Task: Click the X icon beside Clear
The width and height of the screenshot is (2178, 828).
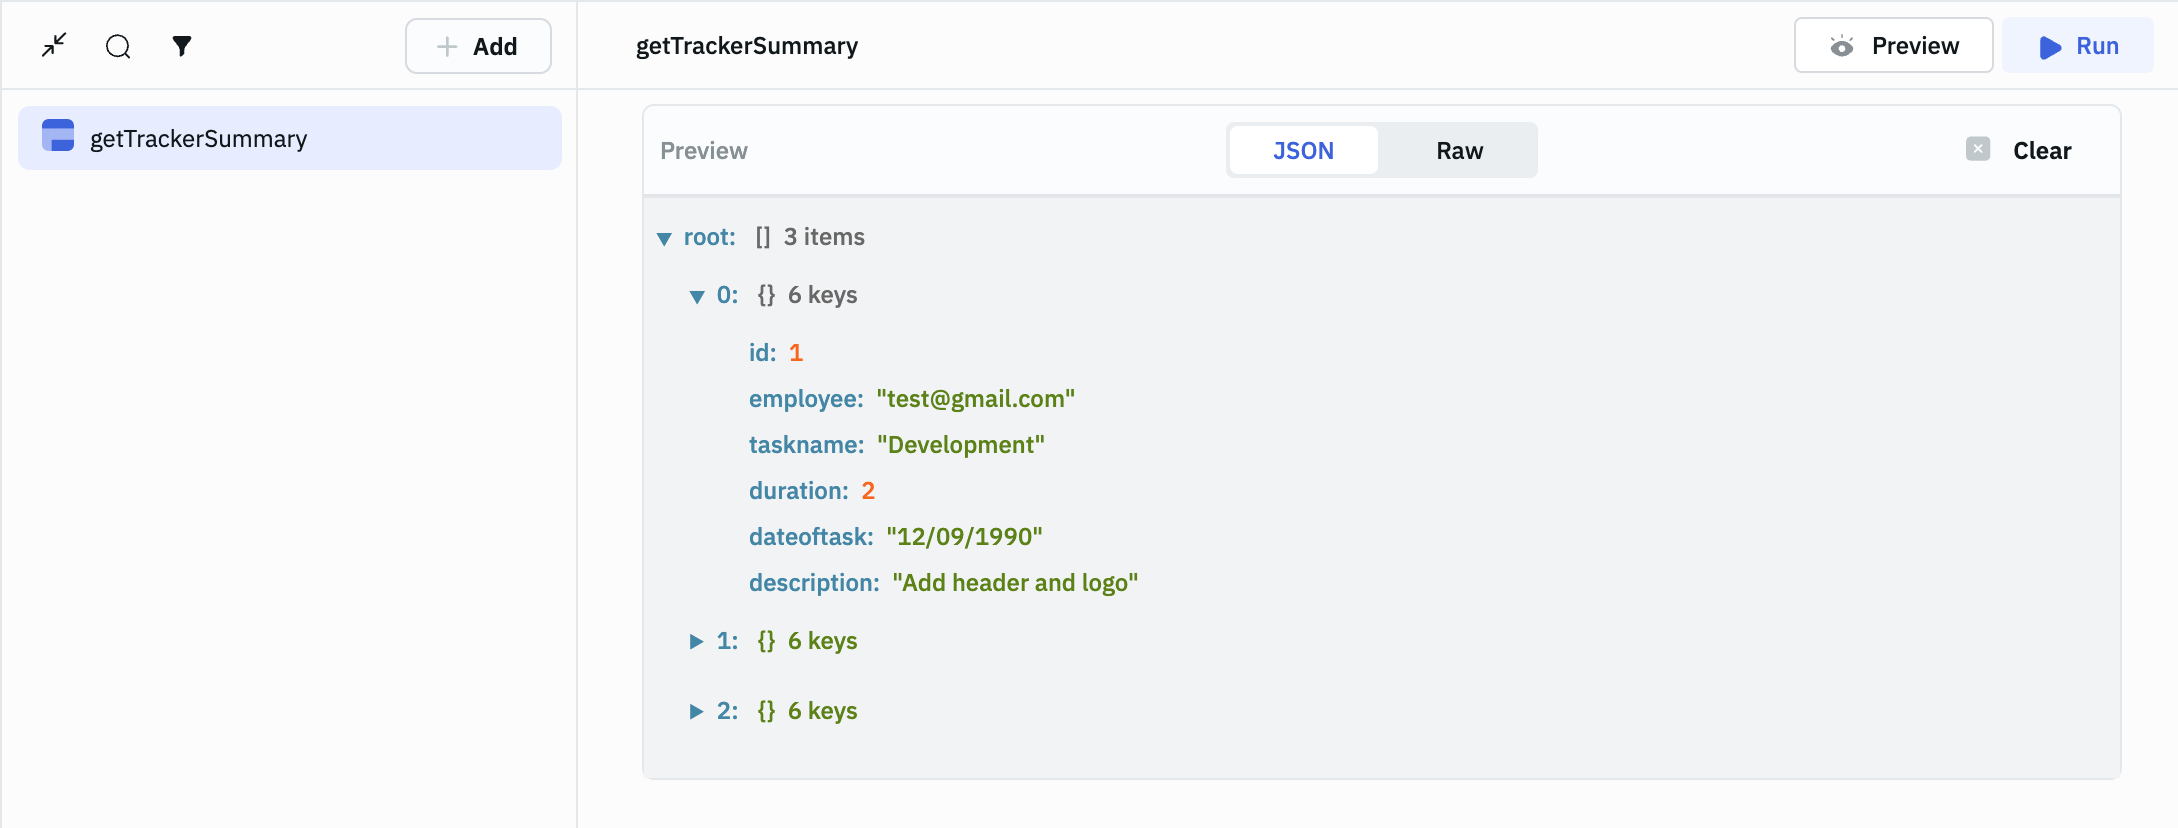Action: [1977, 149]
